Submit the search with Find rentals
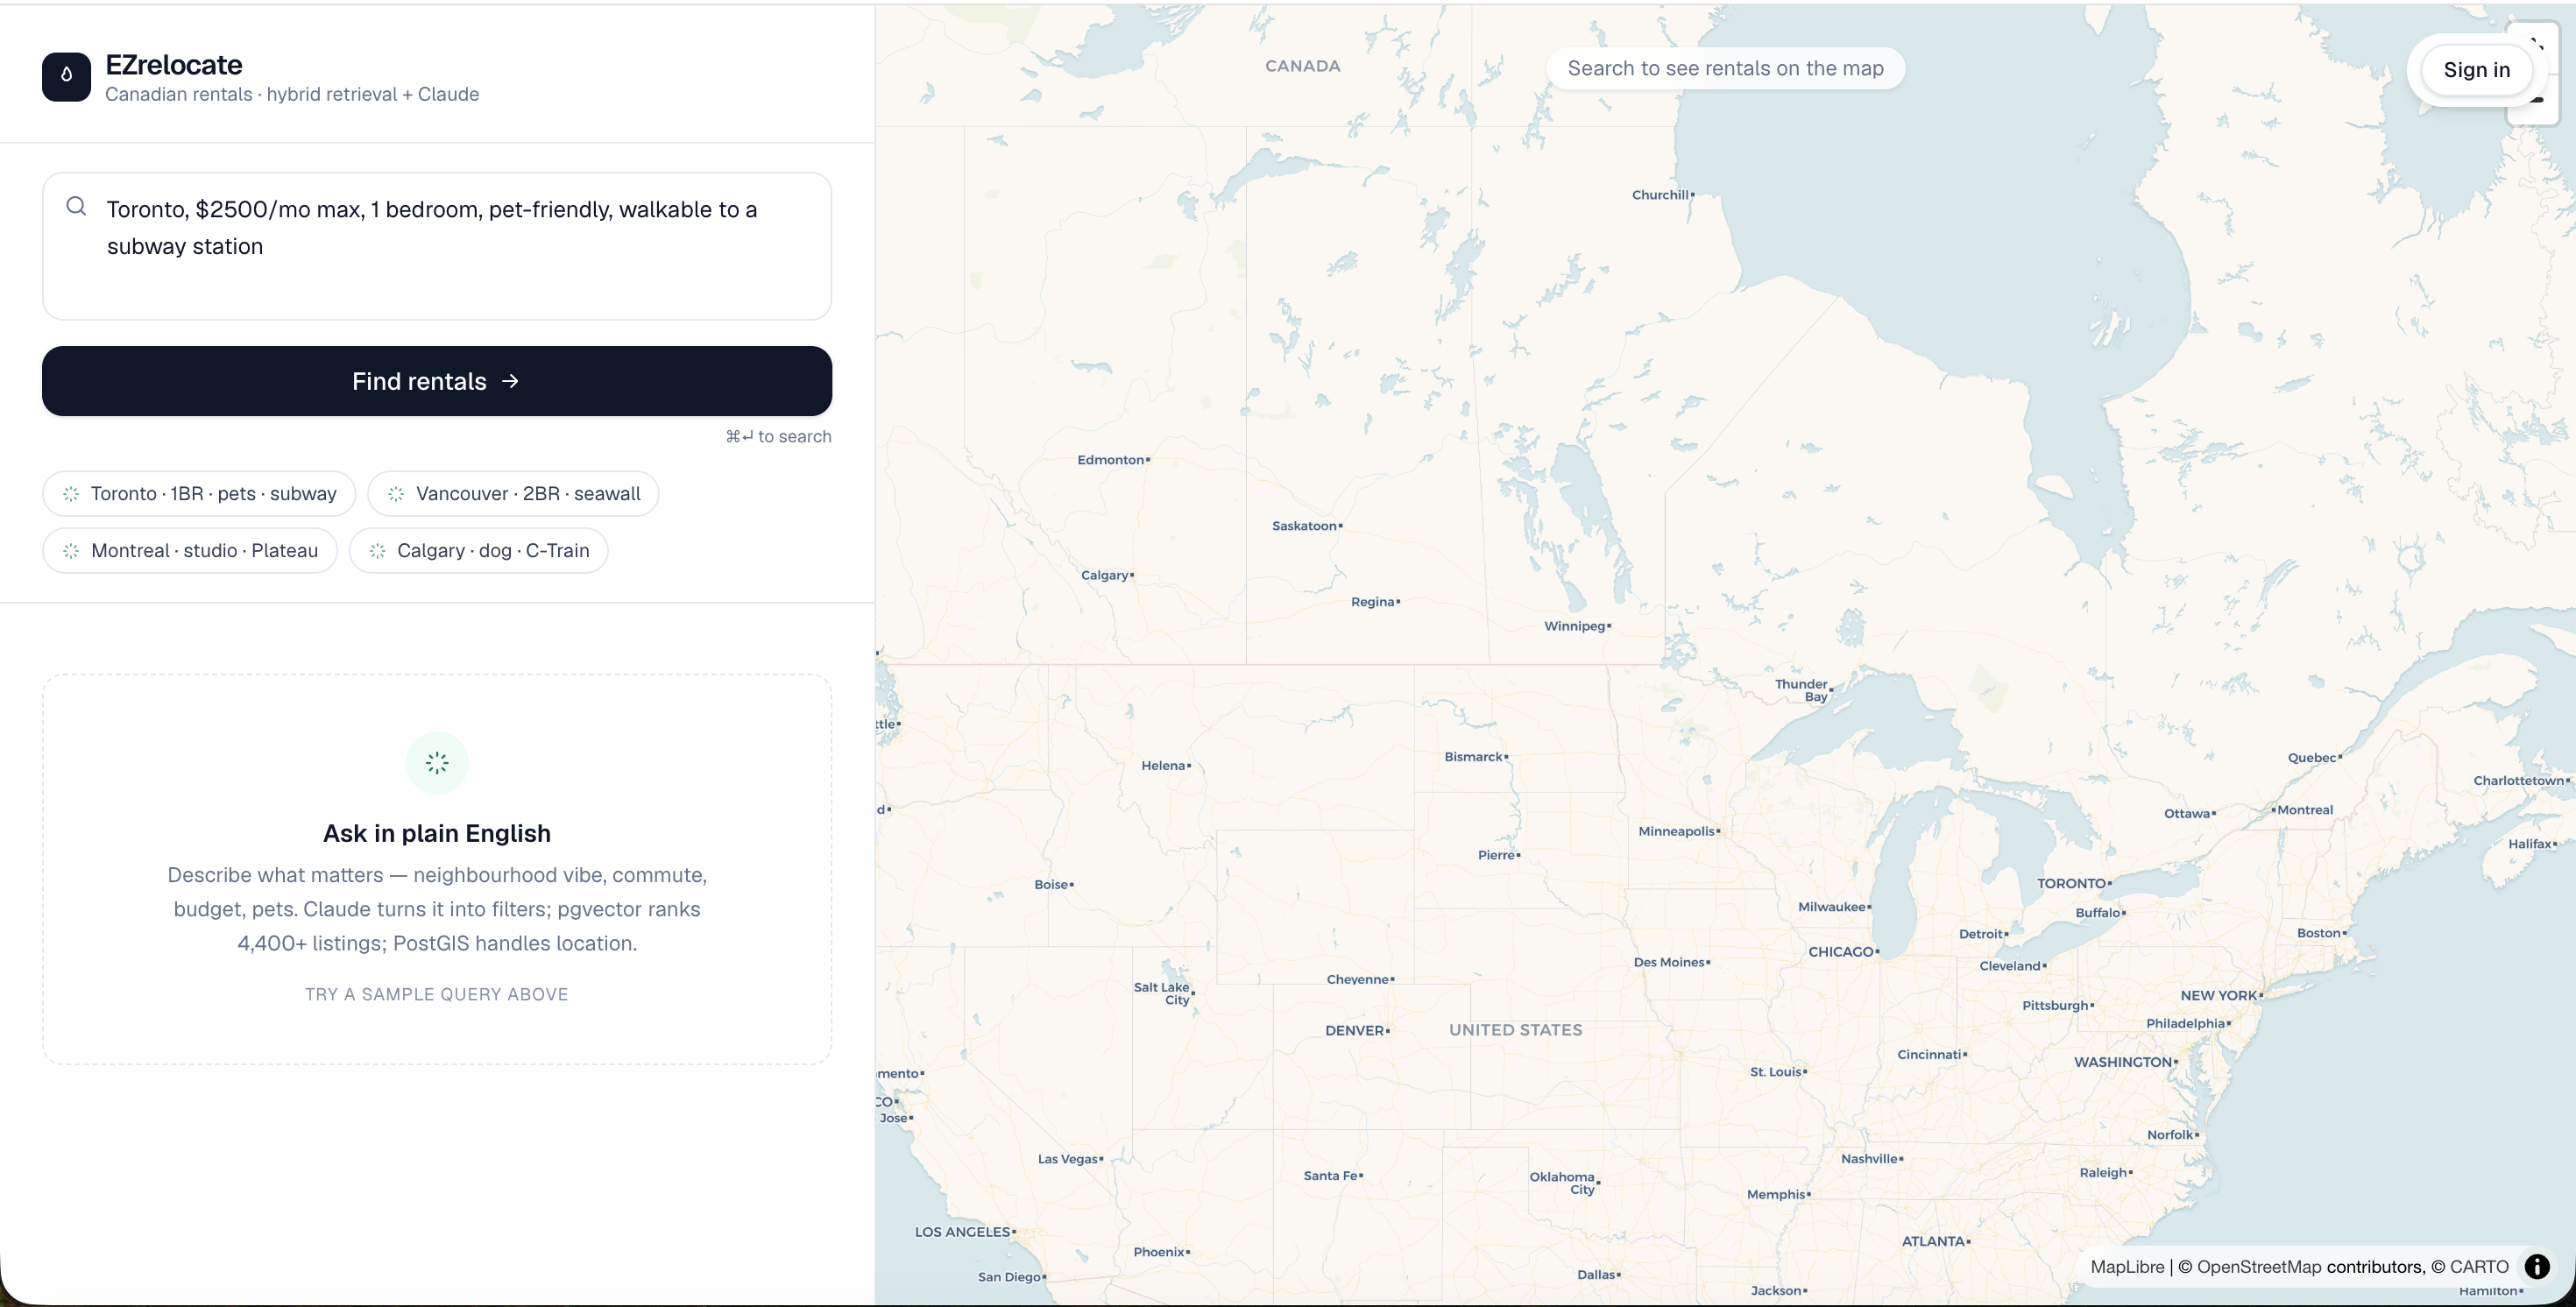 coord(437,381)
